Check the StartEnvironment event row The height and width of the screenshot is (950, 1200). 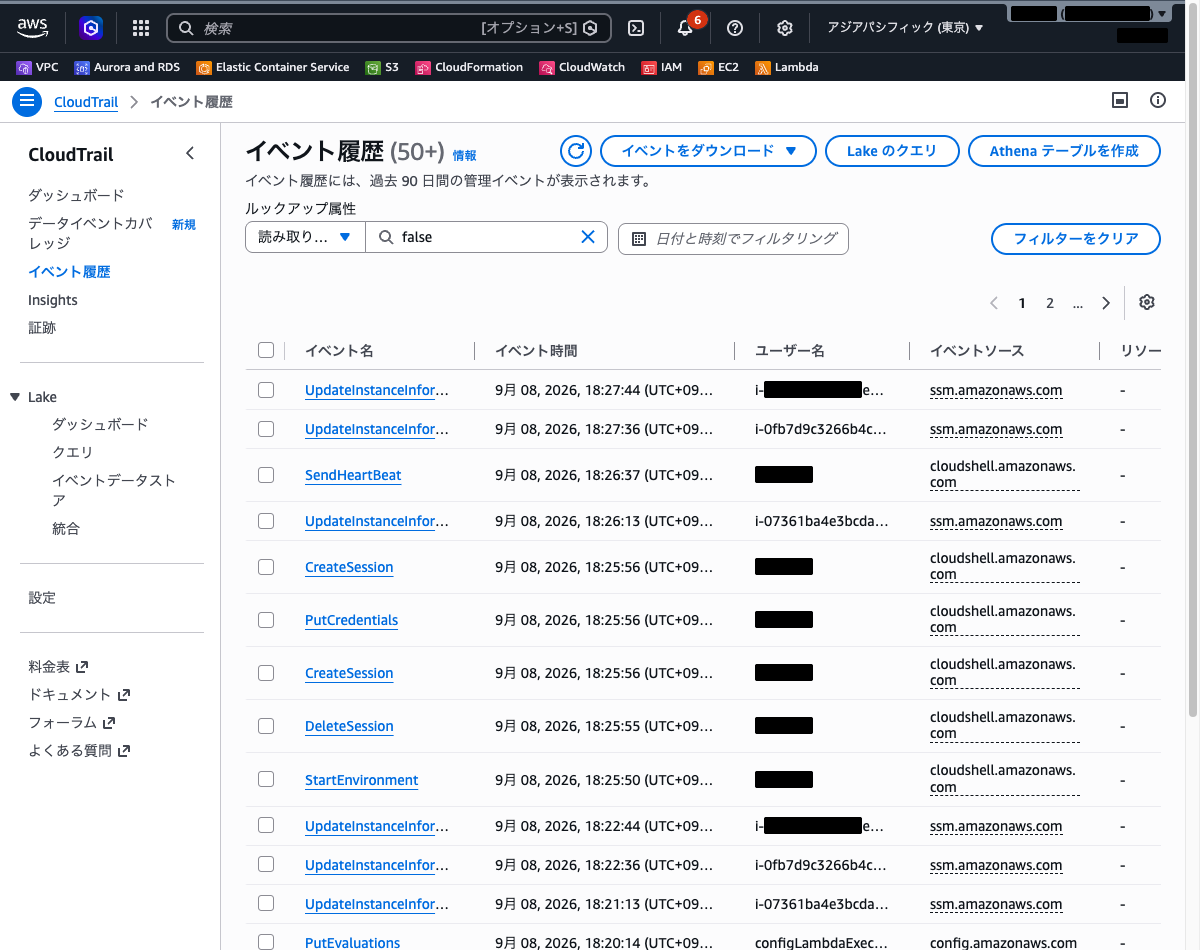tap(265, 779)
